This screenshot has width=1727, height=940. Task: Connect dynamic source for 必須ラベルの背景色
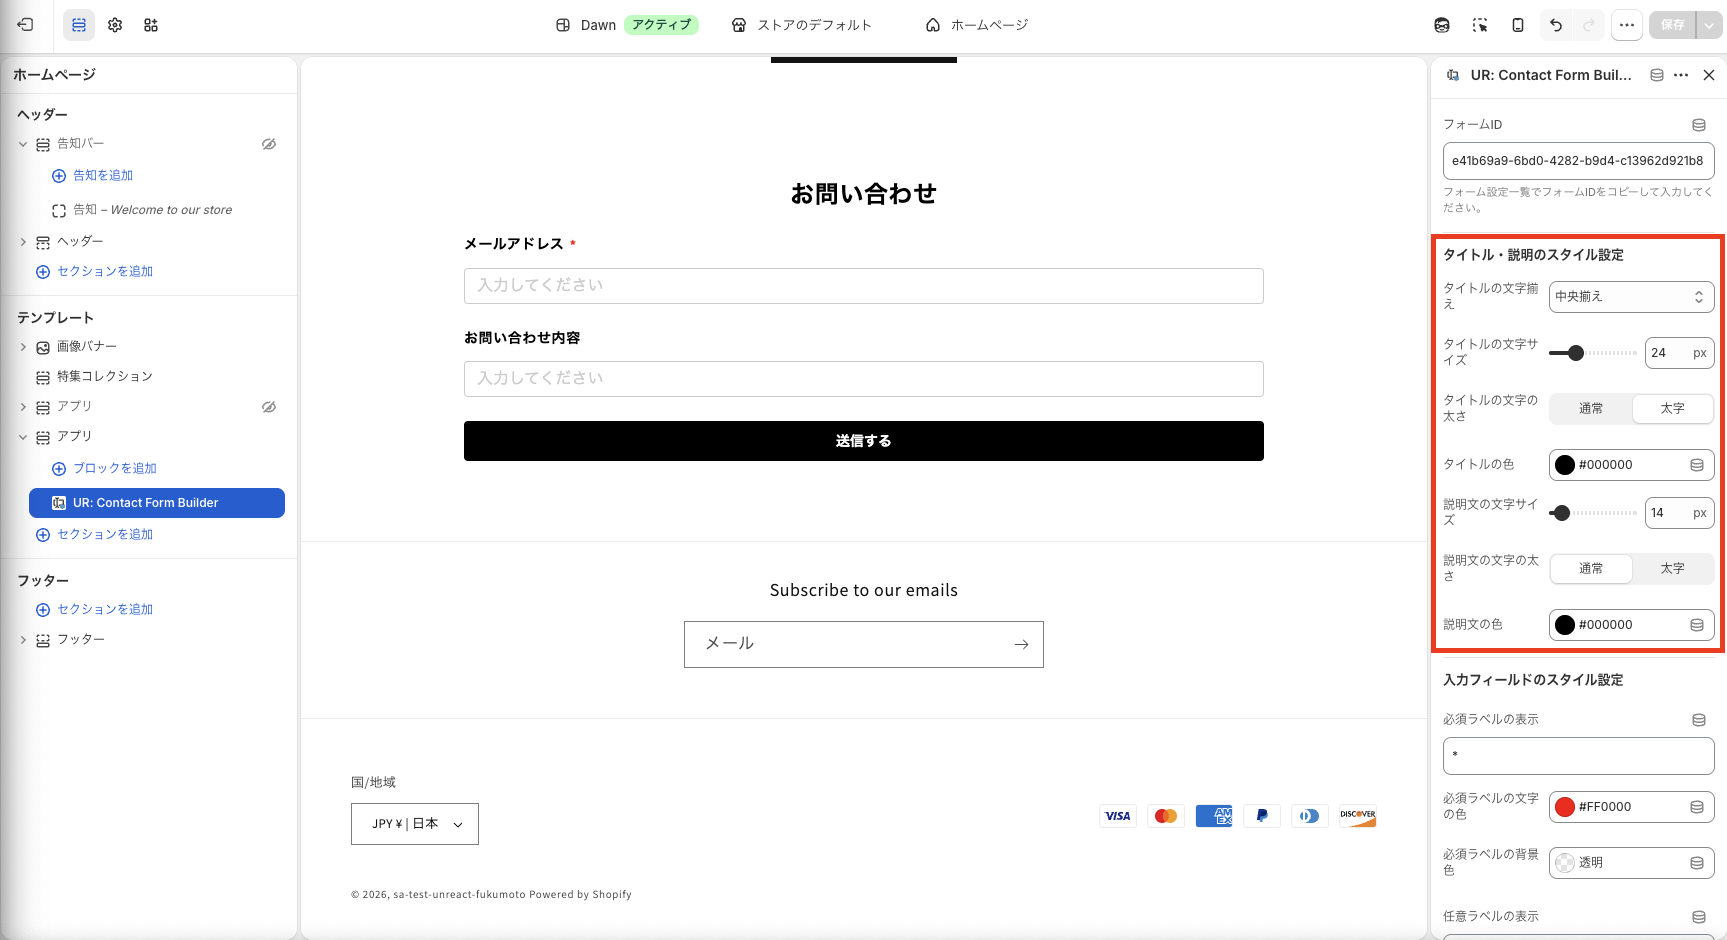click(1697, 863)
